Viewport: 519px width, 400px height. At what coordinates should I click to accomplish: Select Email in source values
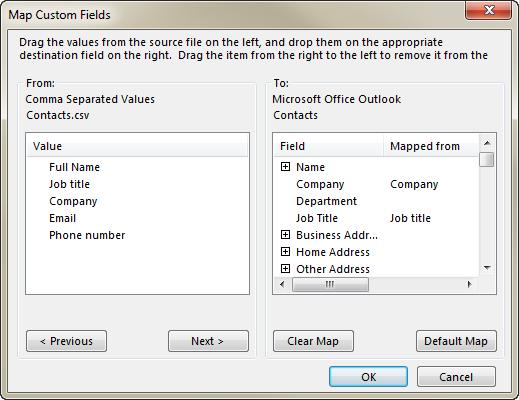coord(62,218)
